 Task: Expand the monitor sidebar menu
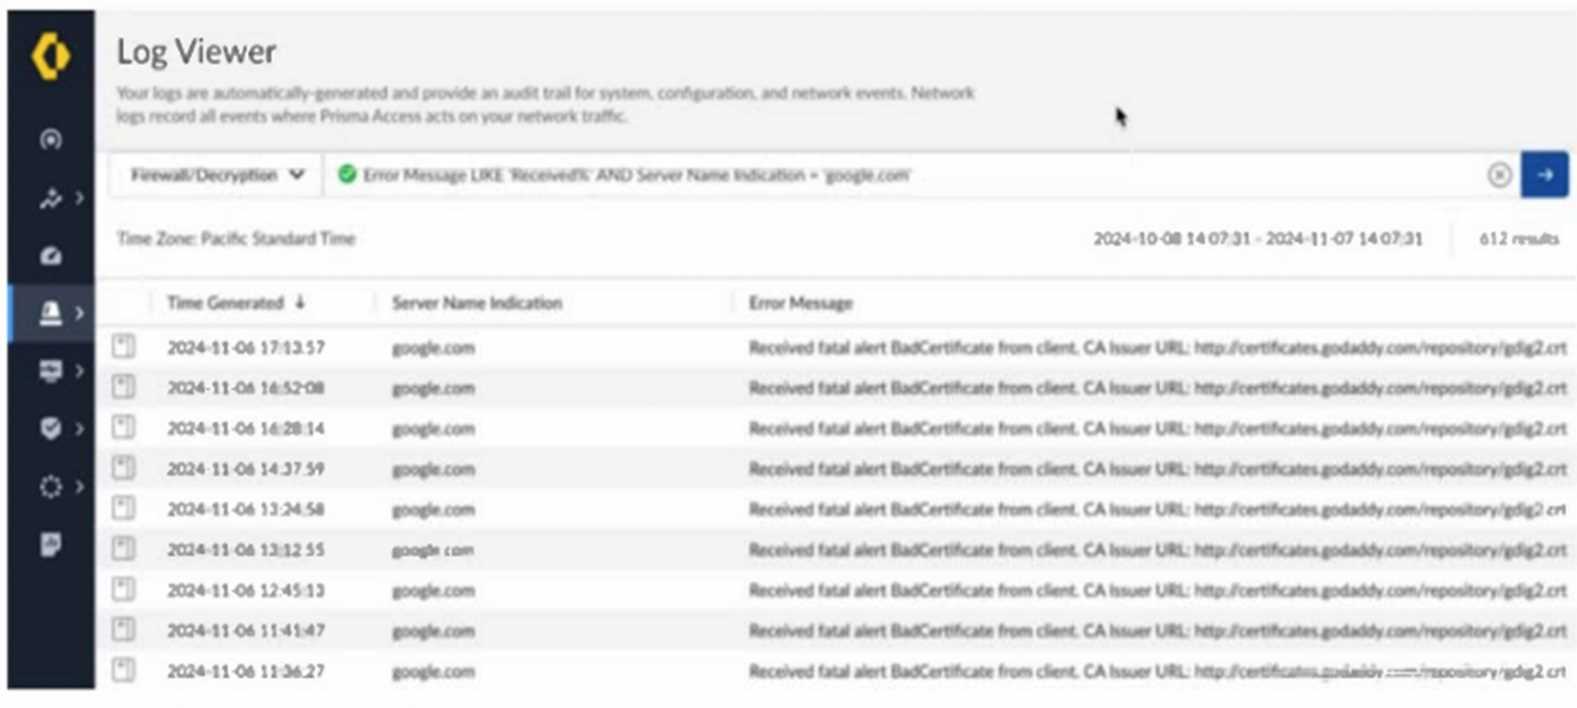point(59,371)
